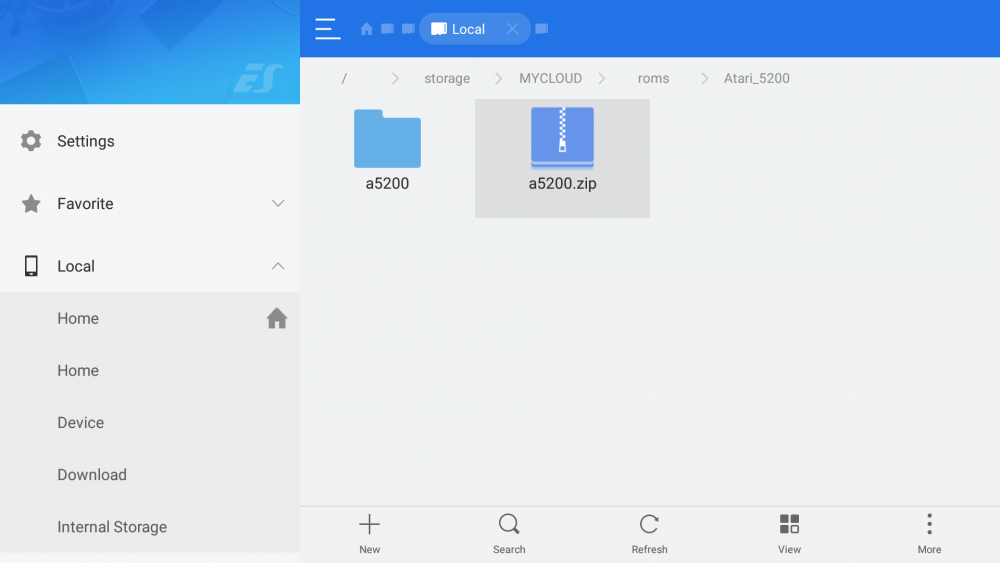Go to the home window tab icon
This screenshot has height=563, width=1000.
(366, 29)
